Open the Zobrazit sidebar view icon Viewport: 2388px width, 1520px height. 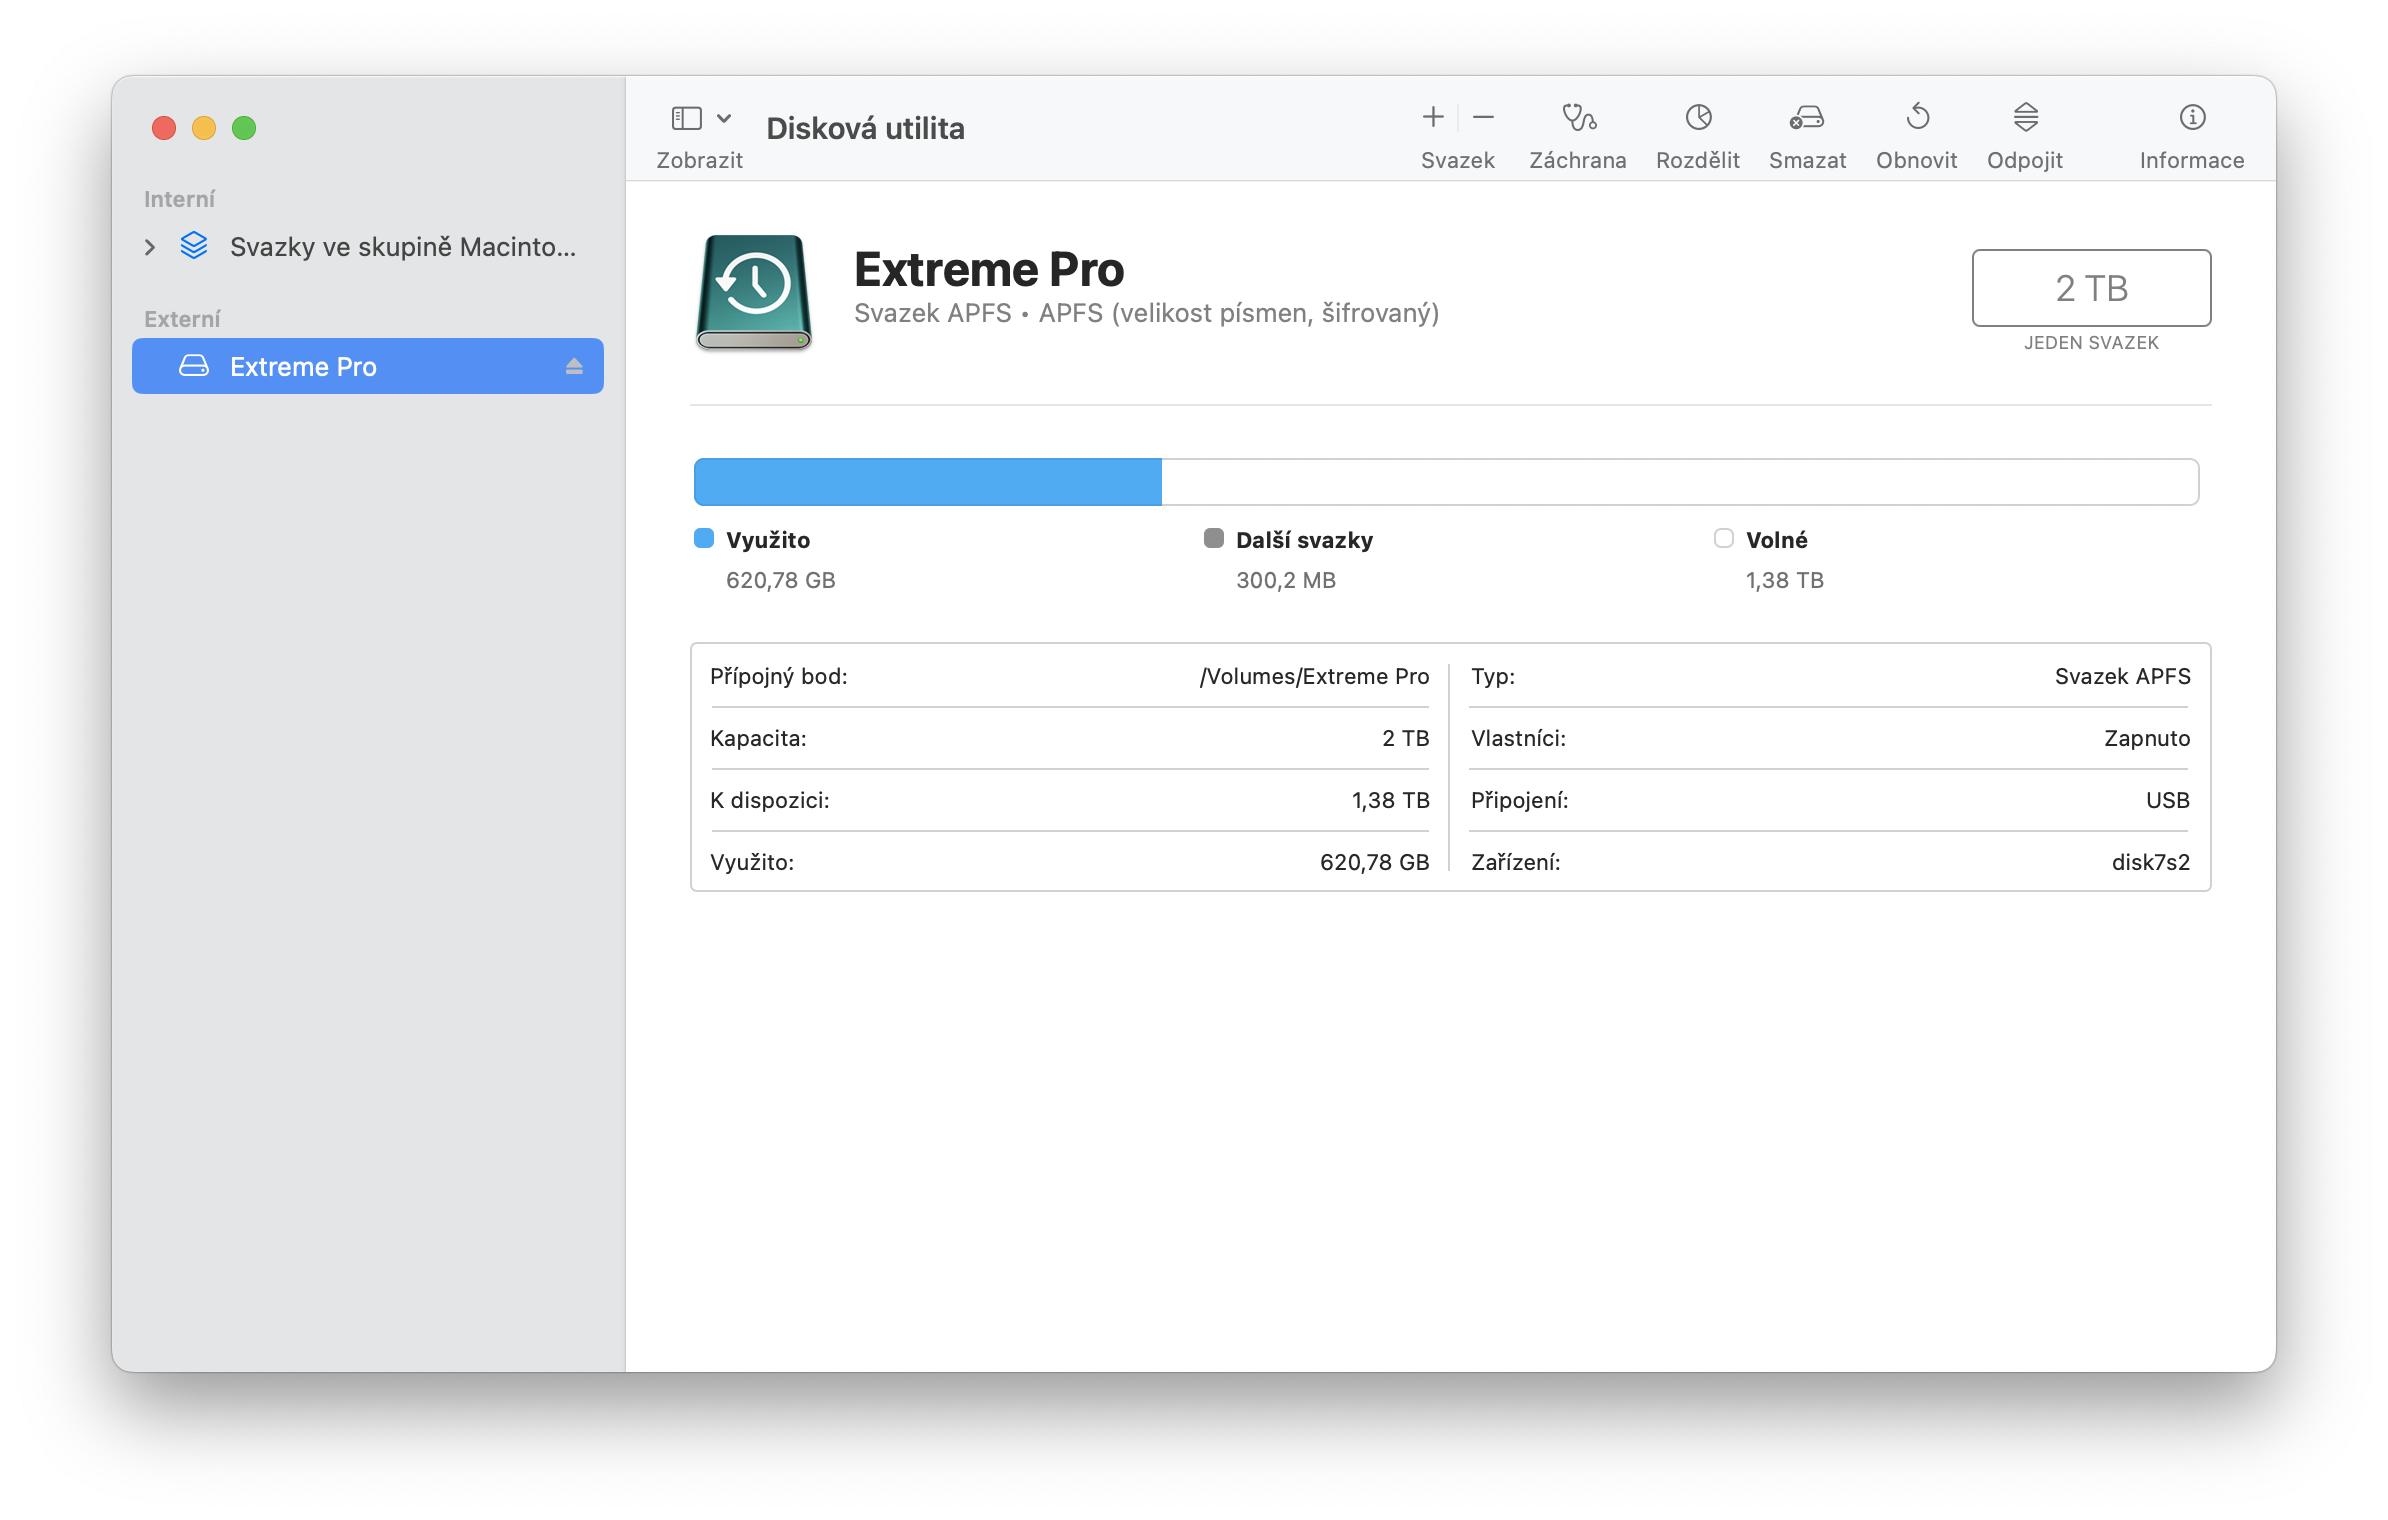686,118
